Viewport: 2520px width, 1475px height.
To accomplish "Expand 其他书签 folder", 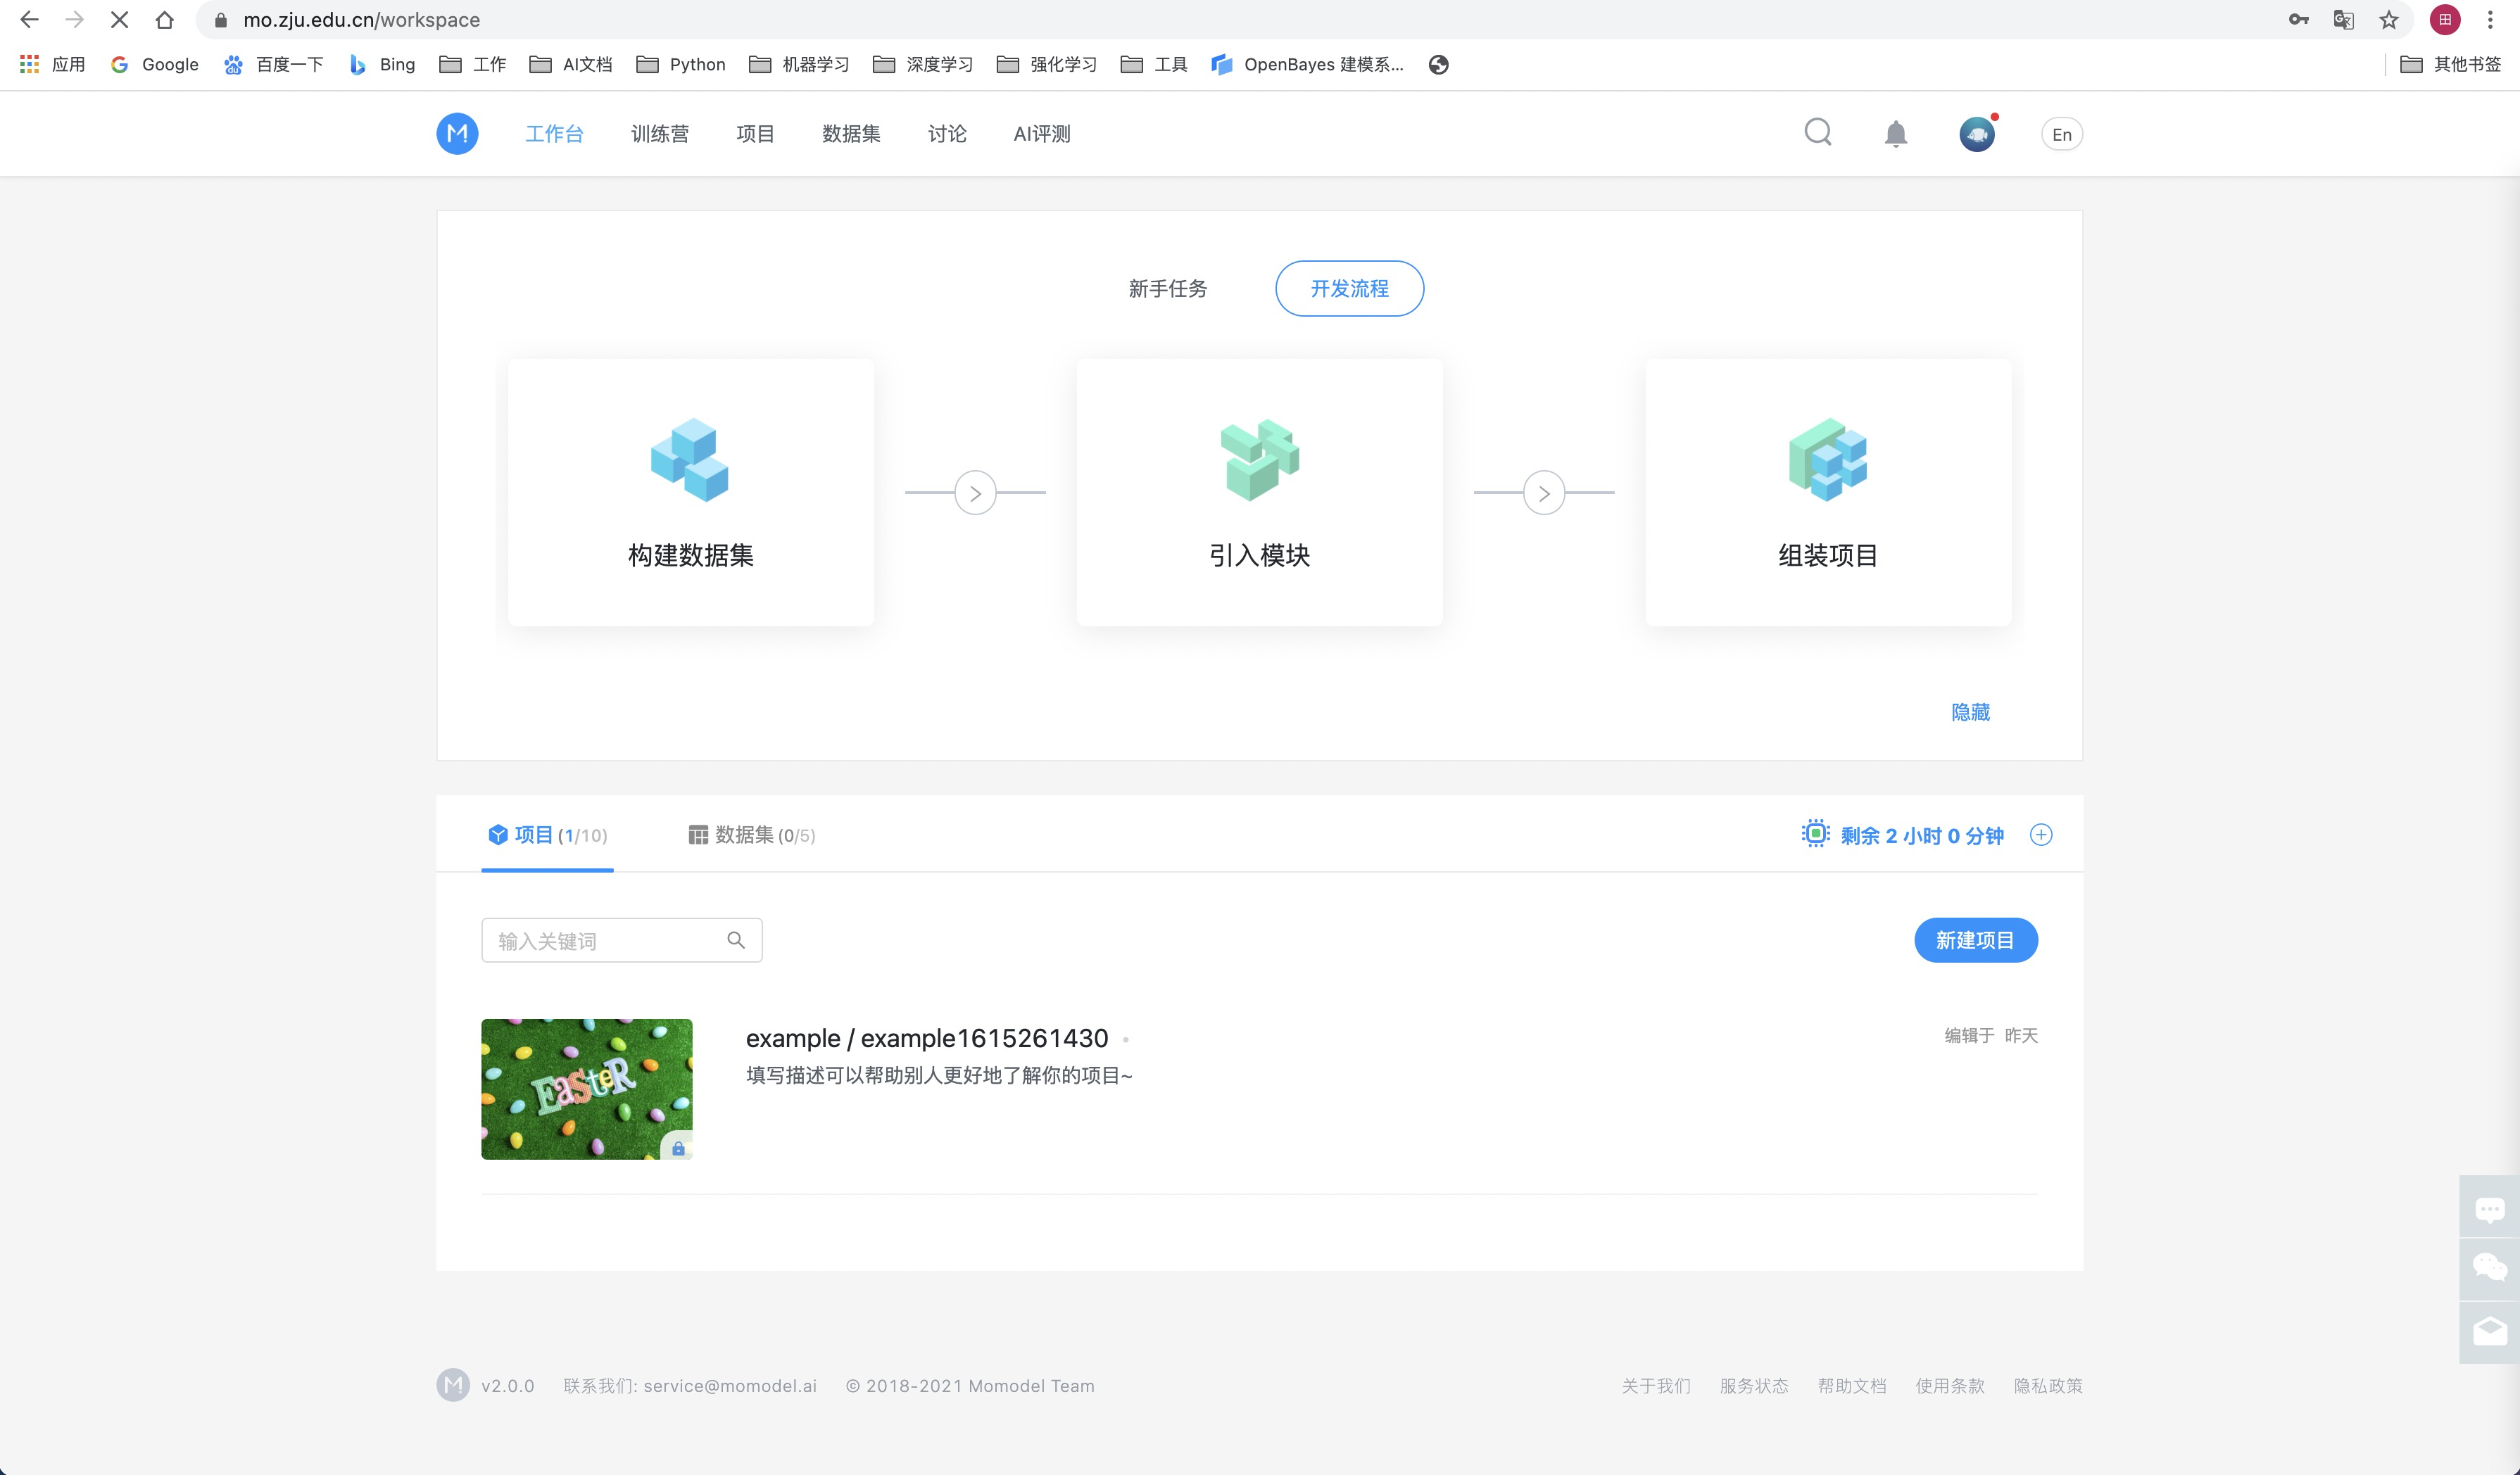I will tap(2451, 64).
